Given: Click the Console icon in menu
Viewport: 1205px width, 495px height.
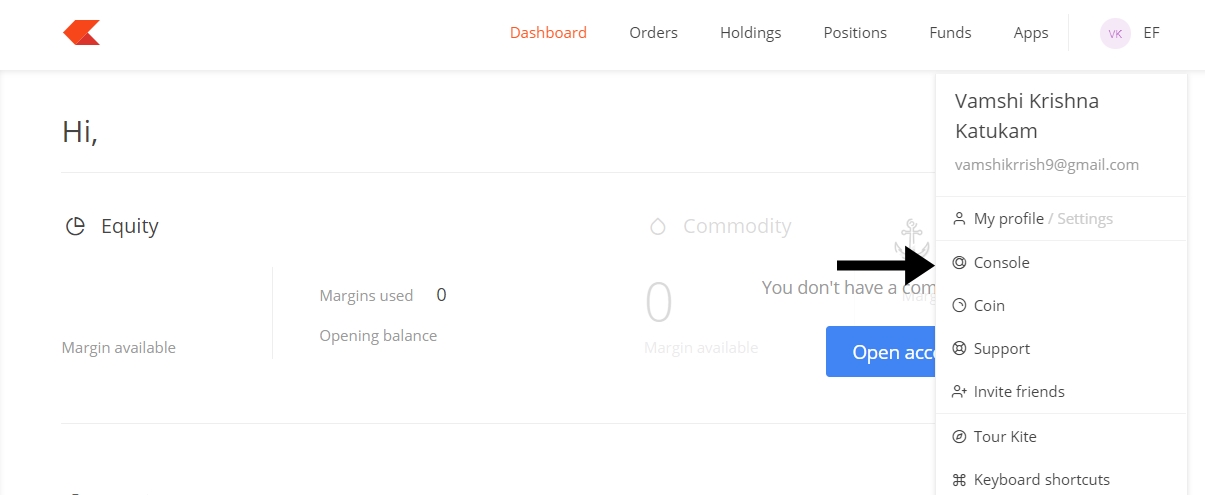Looking at the screenshot, I should [959, 263].
